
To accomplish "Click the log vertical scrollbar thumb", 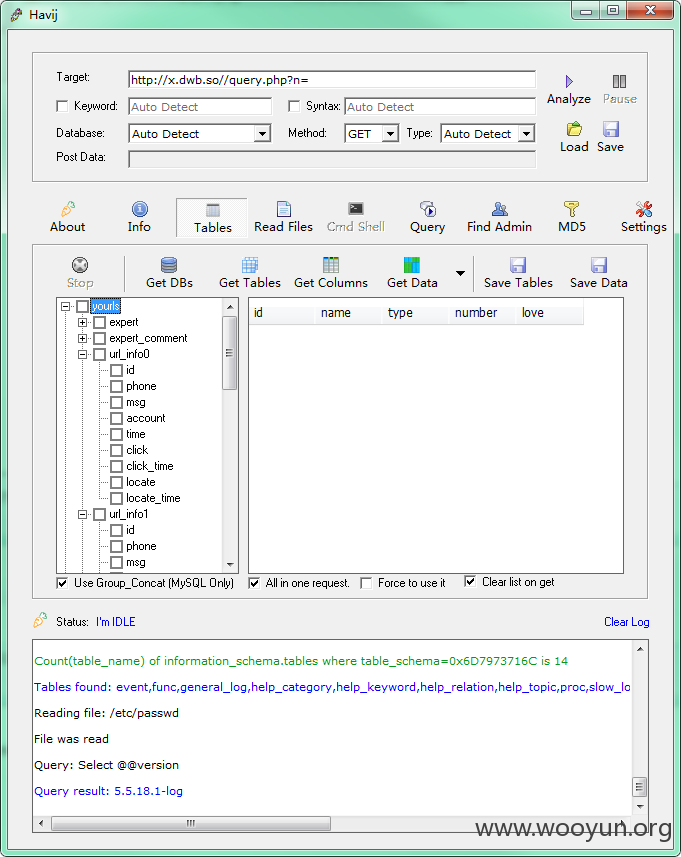I will [639, 788].
